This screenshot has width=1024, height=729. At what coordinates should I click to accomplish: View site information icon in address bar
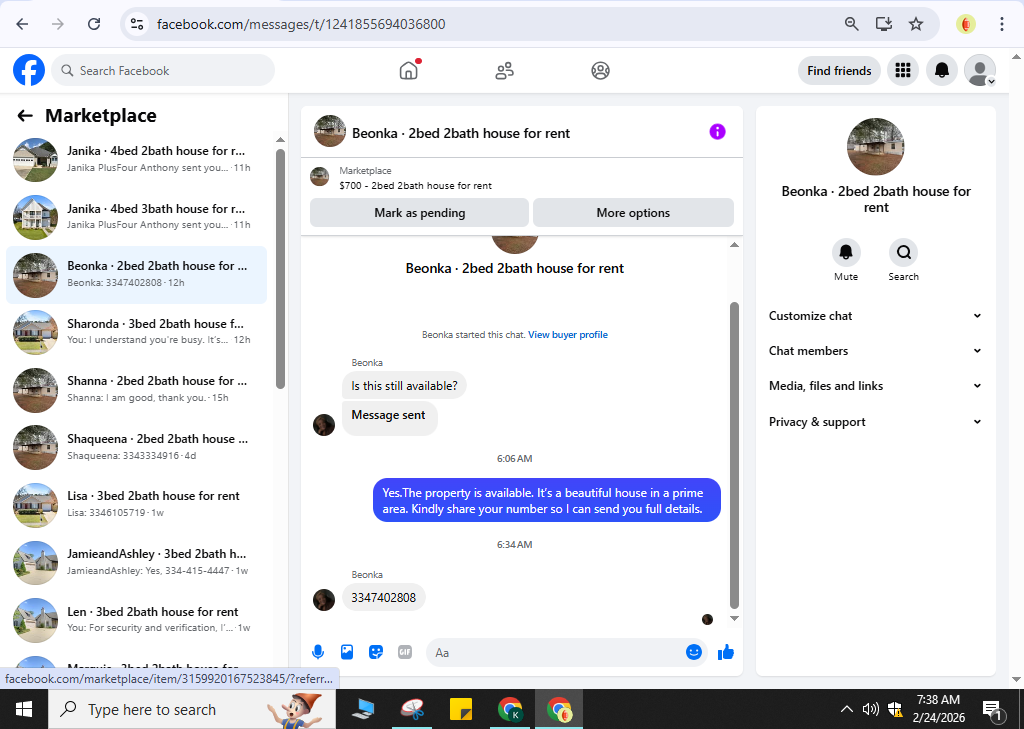[x=136, y=24]
